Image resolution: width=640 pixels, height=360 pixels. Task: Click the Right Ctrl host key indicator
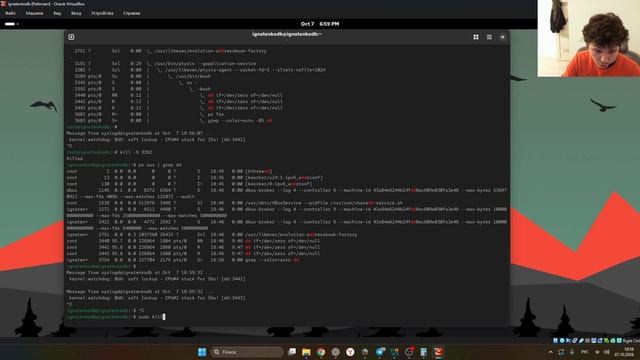click(x=631, y=340)
